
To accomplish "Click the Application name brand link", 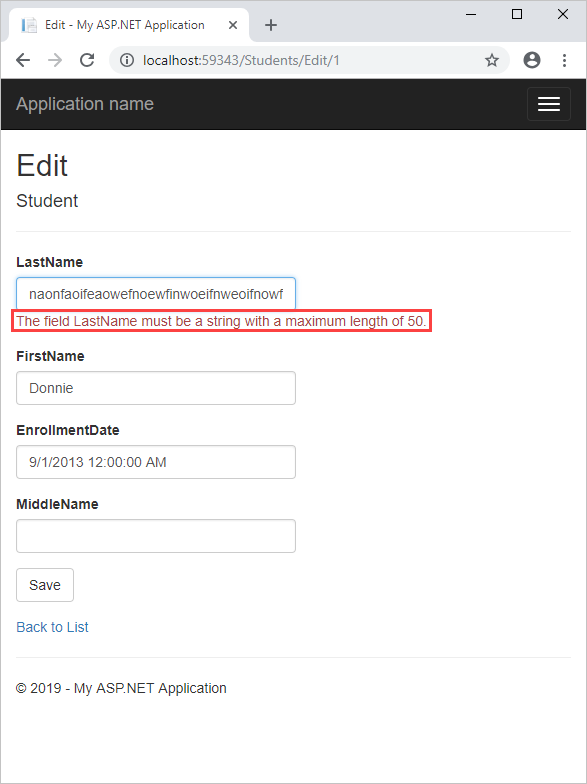I will pos(85,104).
